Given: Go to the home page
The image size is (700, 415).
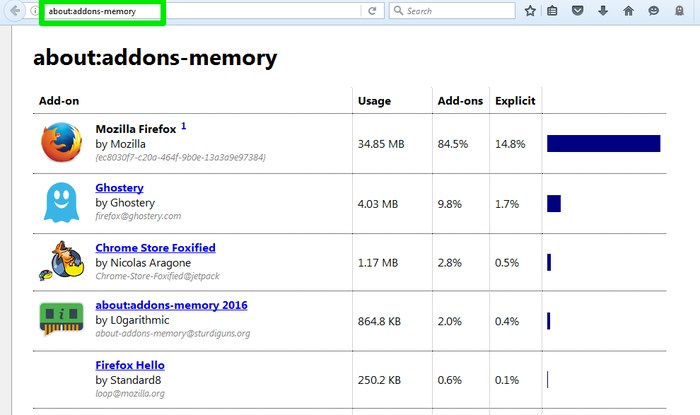Looking at the screenshot, I should (628, 11).
